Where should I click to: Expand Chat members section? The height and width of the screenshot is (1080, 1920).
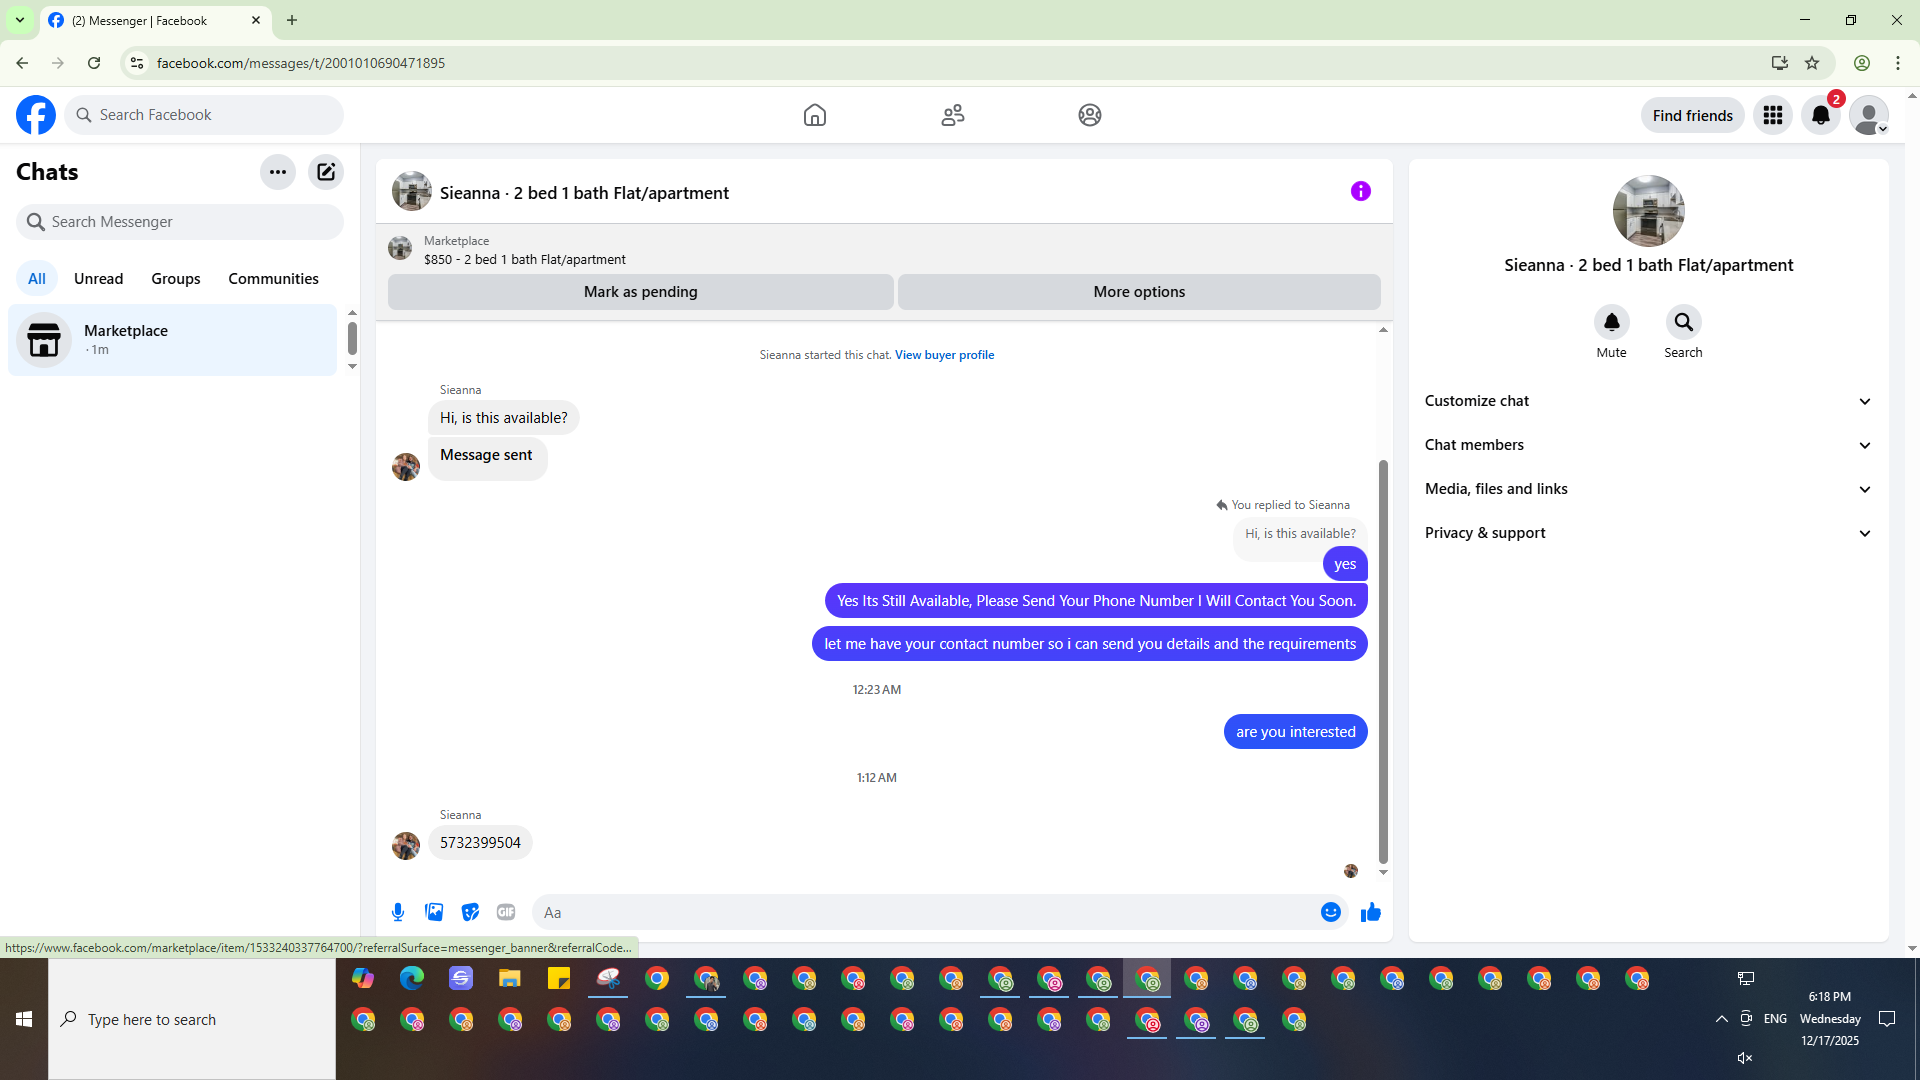(x=1647, y=445)
